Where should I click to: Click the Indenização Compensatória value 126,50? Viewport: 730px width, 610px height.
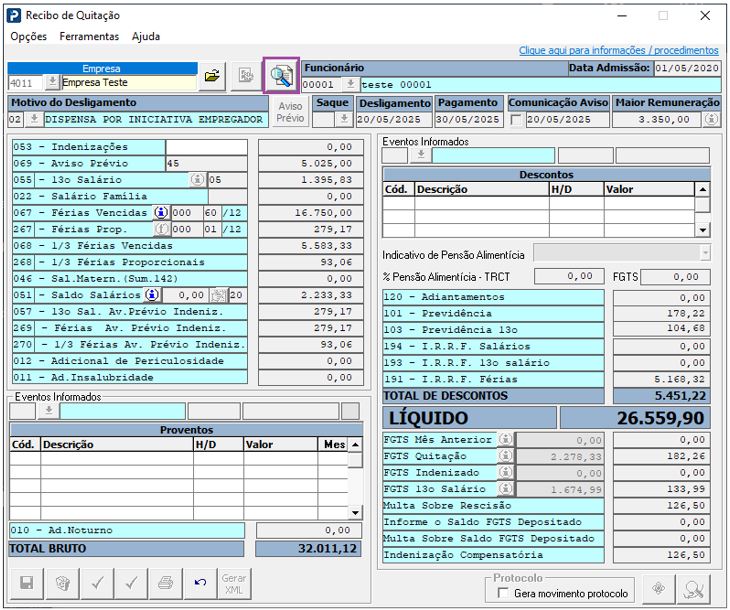662,555
